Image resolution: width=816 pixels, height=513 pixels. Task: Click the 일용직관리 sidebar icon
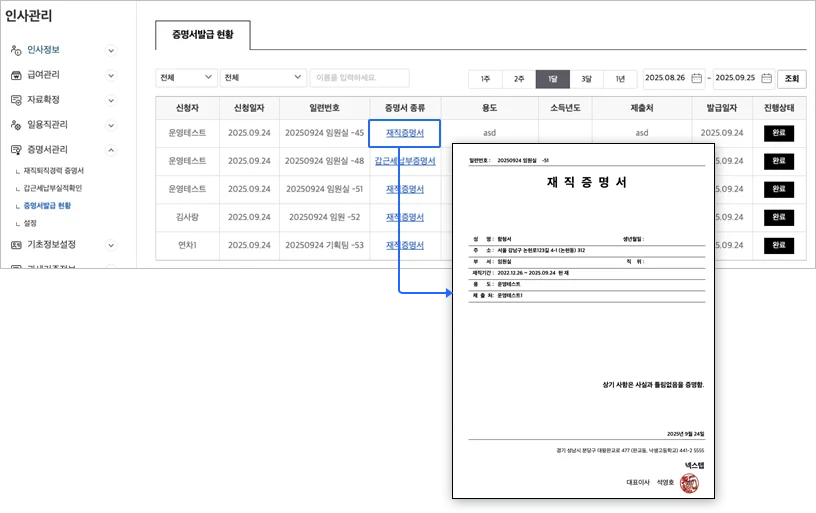click(x=16, y=125)
